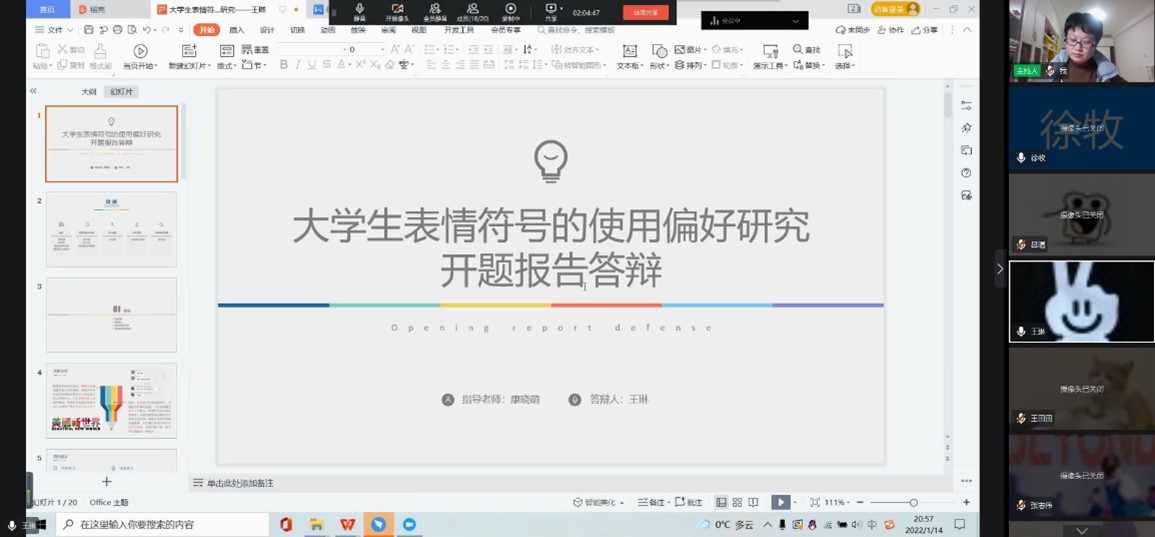Open the font size dropdown
Viewport: 1155px width, 537px height.
pyautogui.click(x=382, y=49)
